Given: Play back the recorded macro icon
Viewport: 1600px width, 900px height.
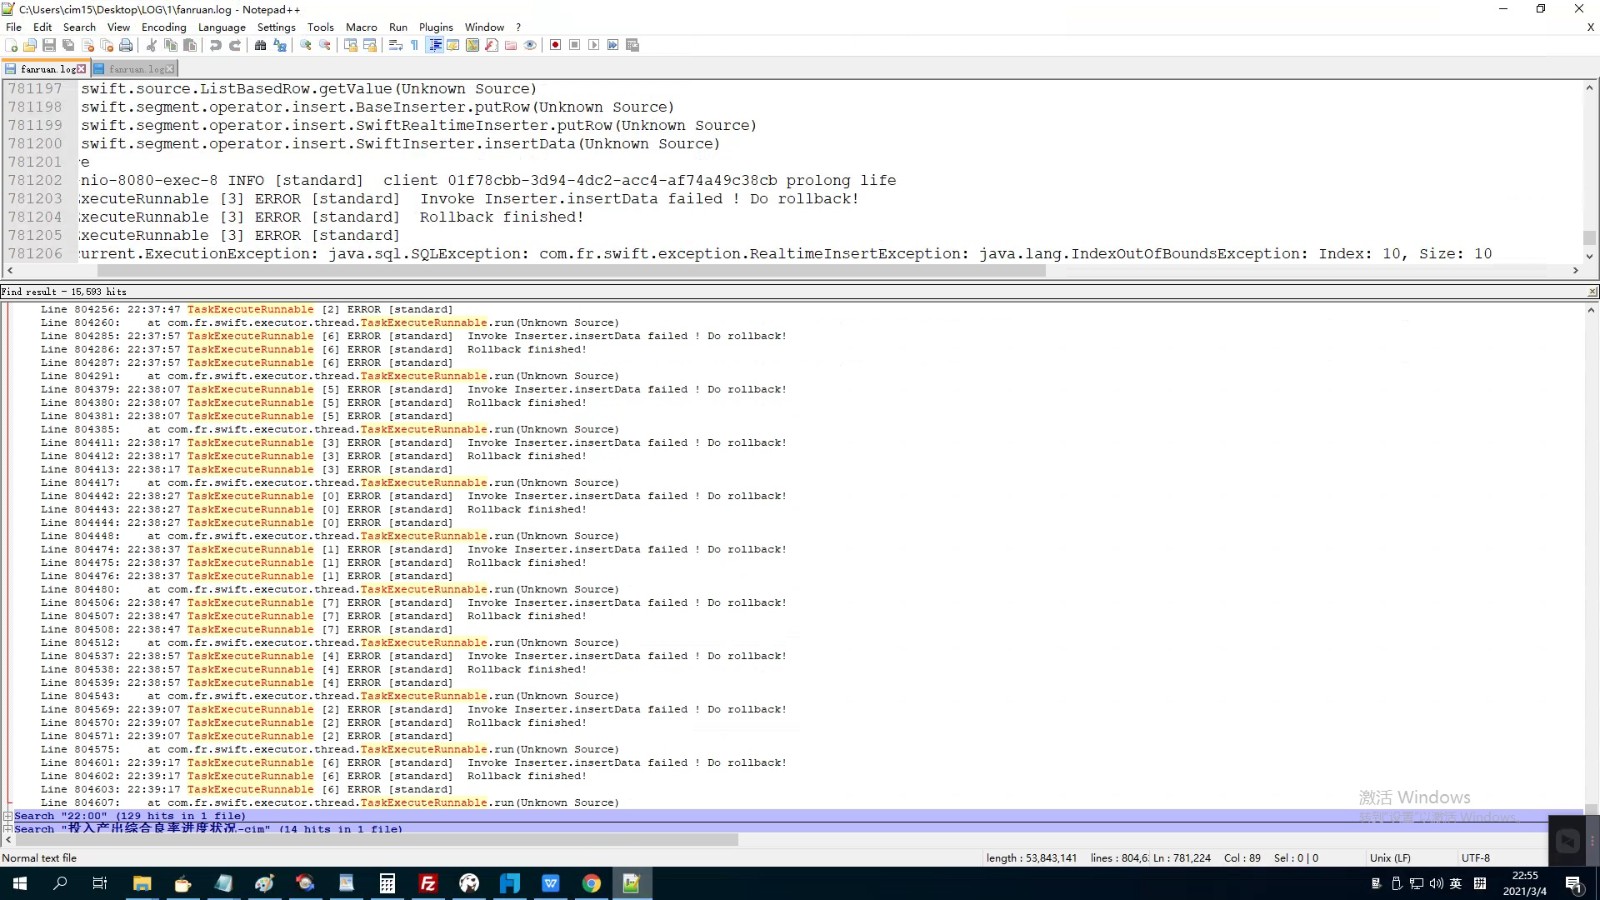Looking at the screenshot, I should coord(593,45).
